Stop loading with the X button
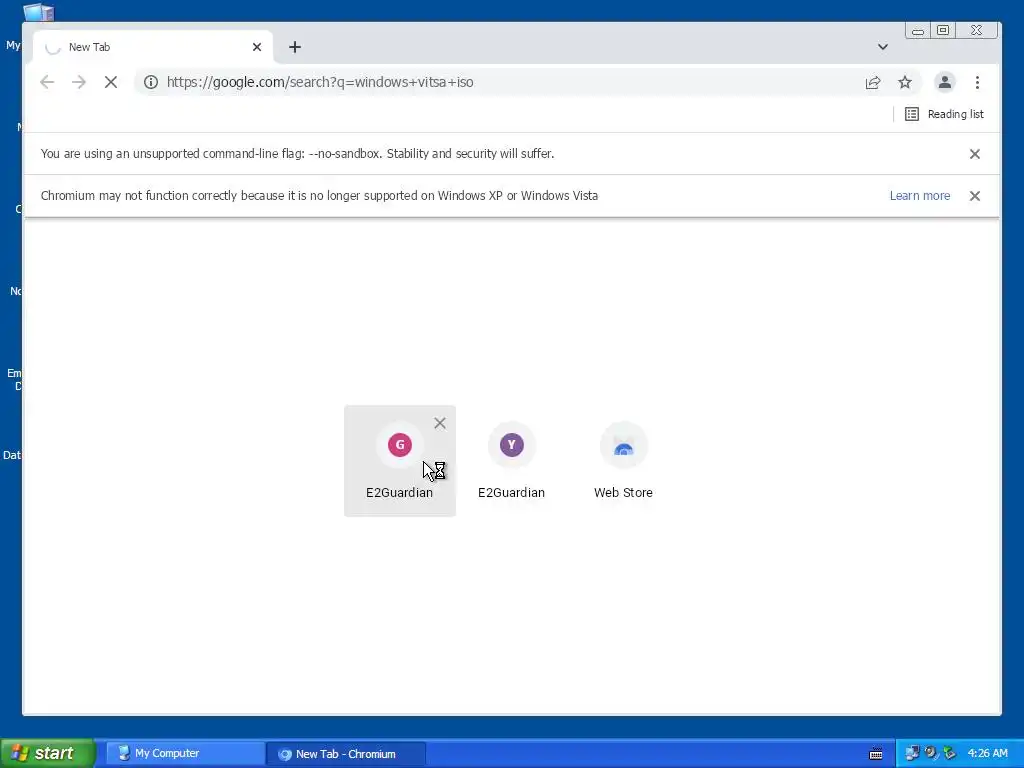Screen dimensions: 1024x768 pos(111,82)
